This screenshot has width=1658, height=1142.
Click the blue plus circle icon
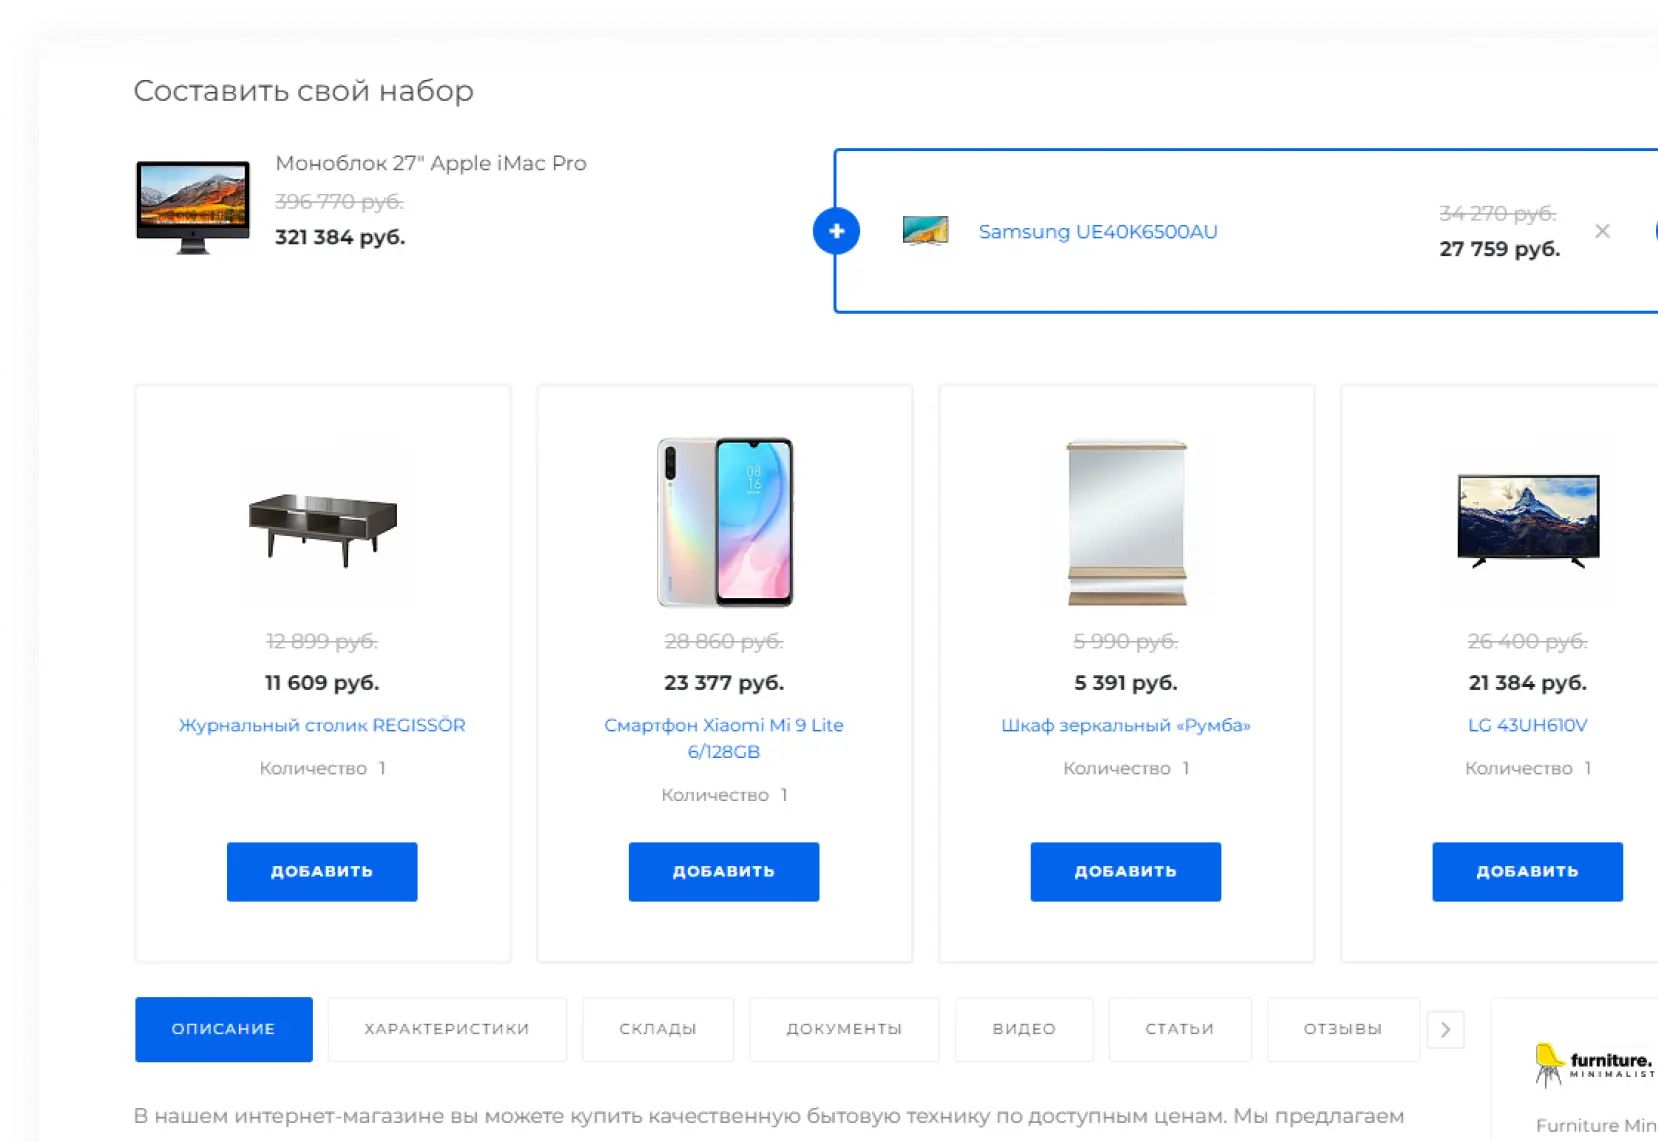[836, 231]
